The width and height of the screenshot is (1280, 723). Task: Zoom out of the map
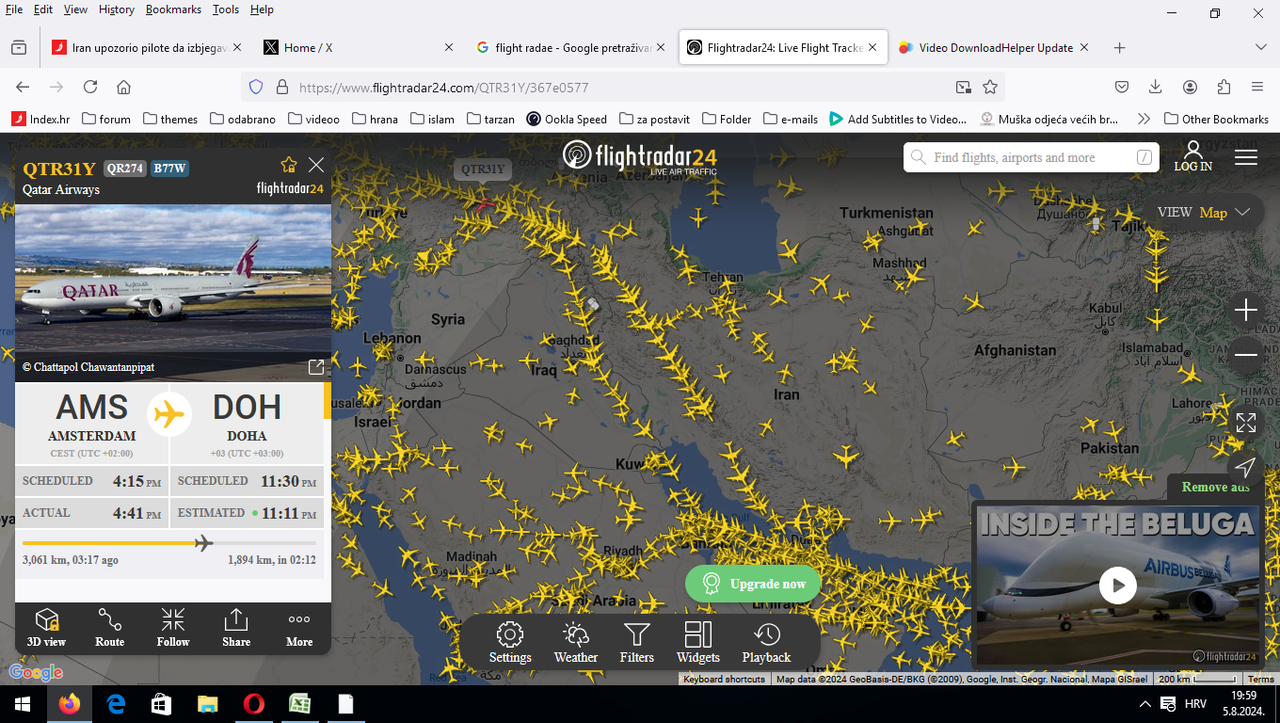[1246, 355]
